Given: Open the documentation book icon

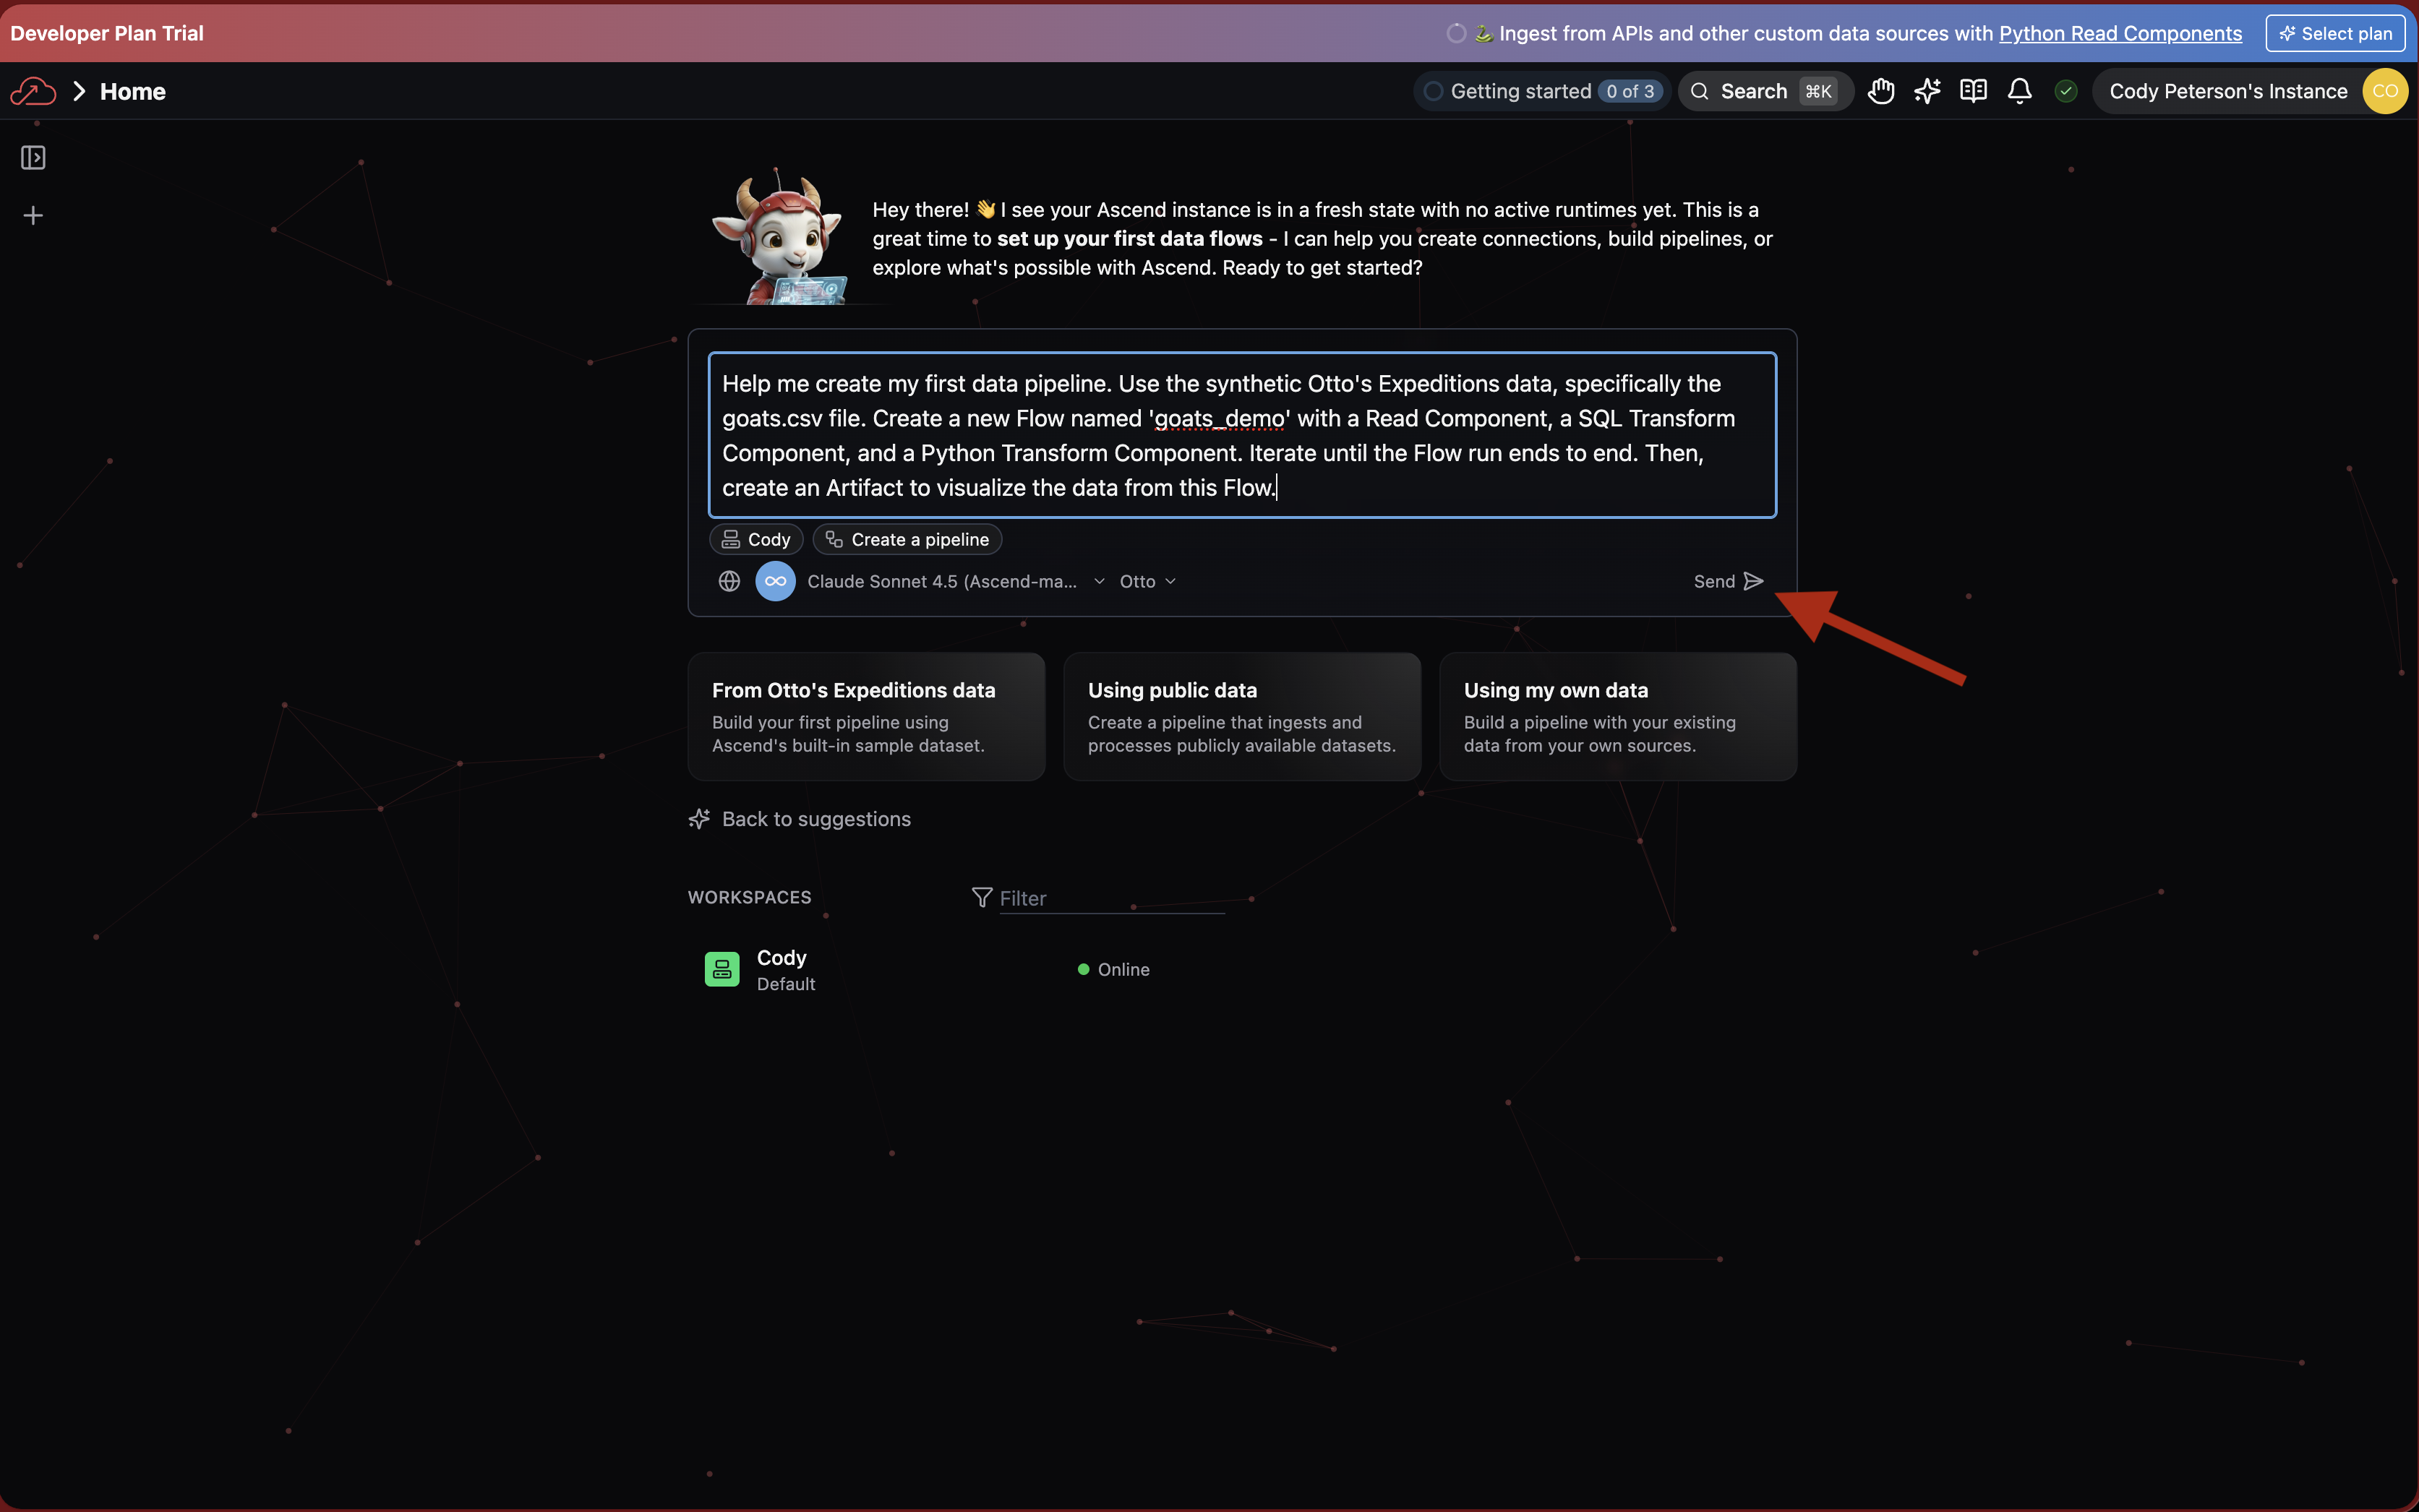Looking at the screenshot, I should tap(1973, 91).
